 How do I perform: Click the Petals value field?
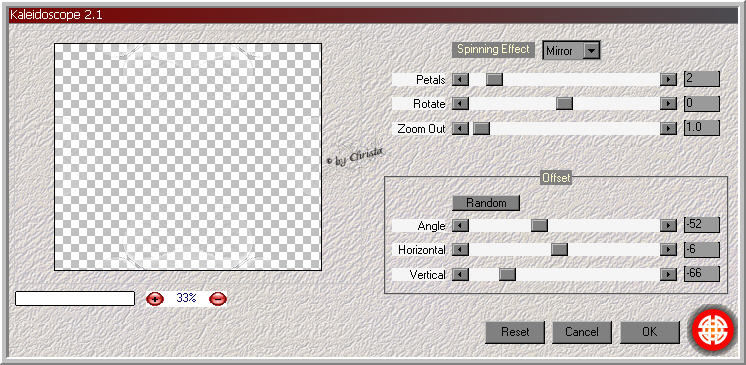pos(702,79)
